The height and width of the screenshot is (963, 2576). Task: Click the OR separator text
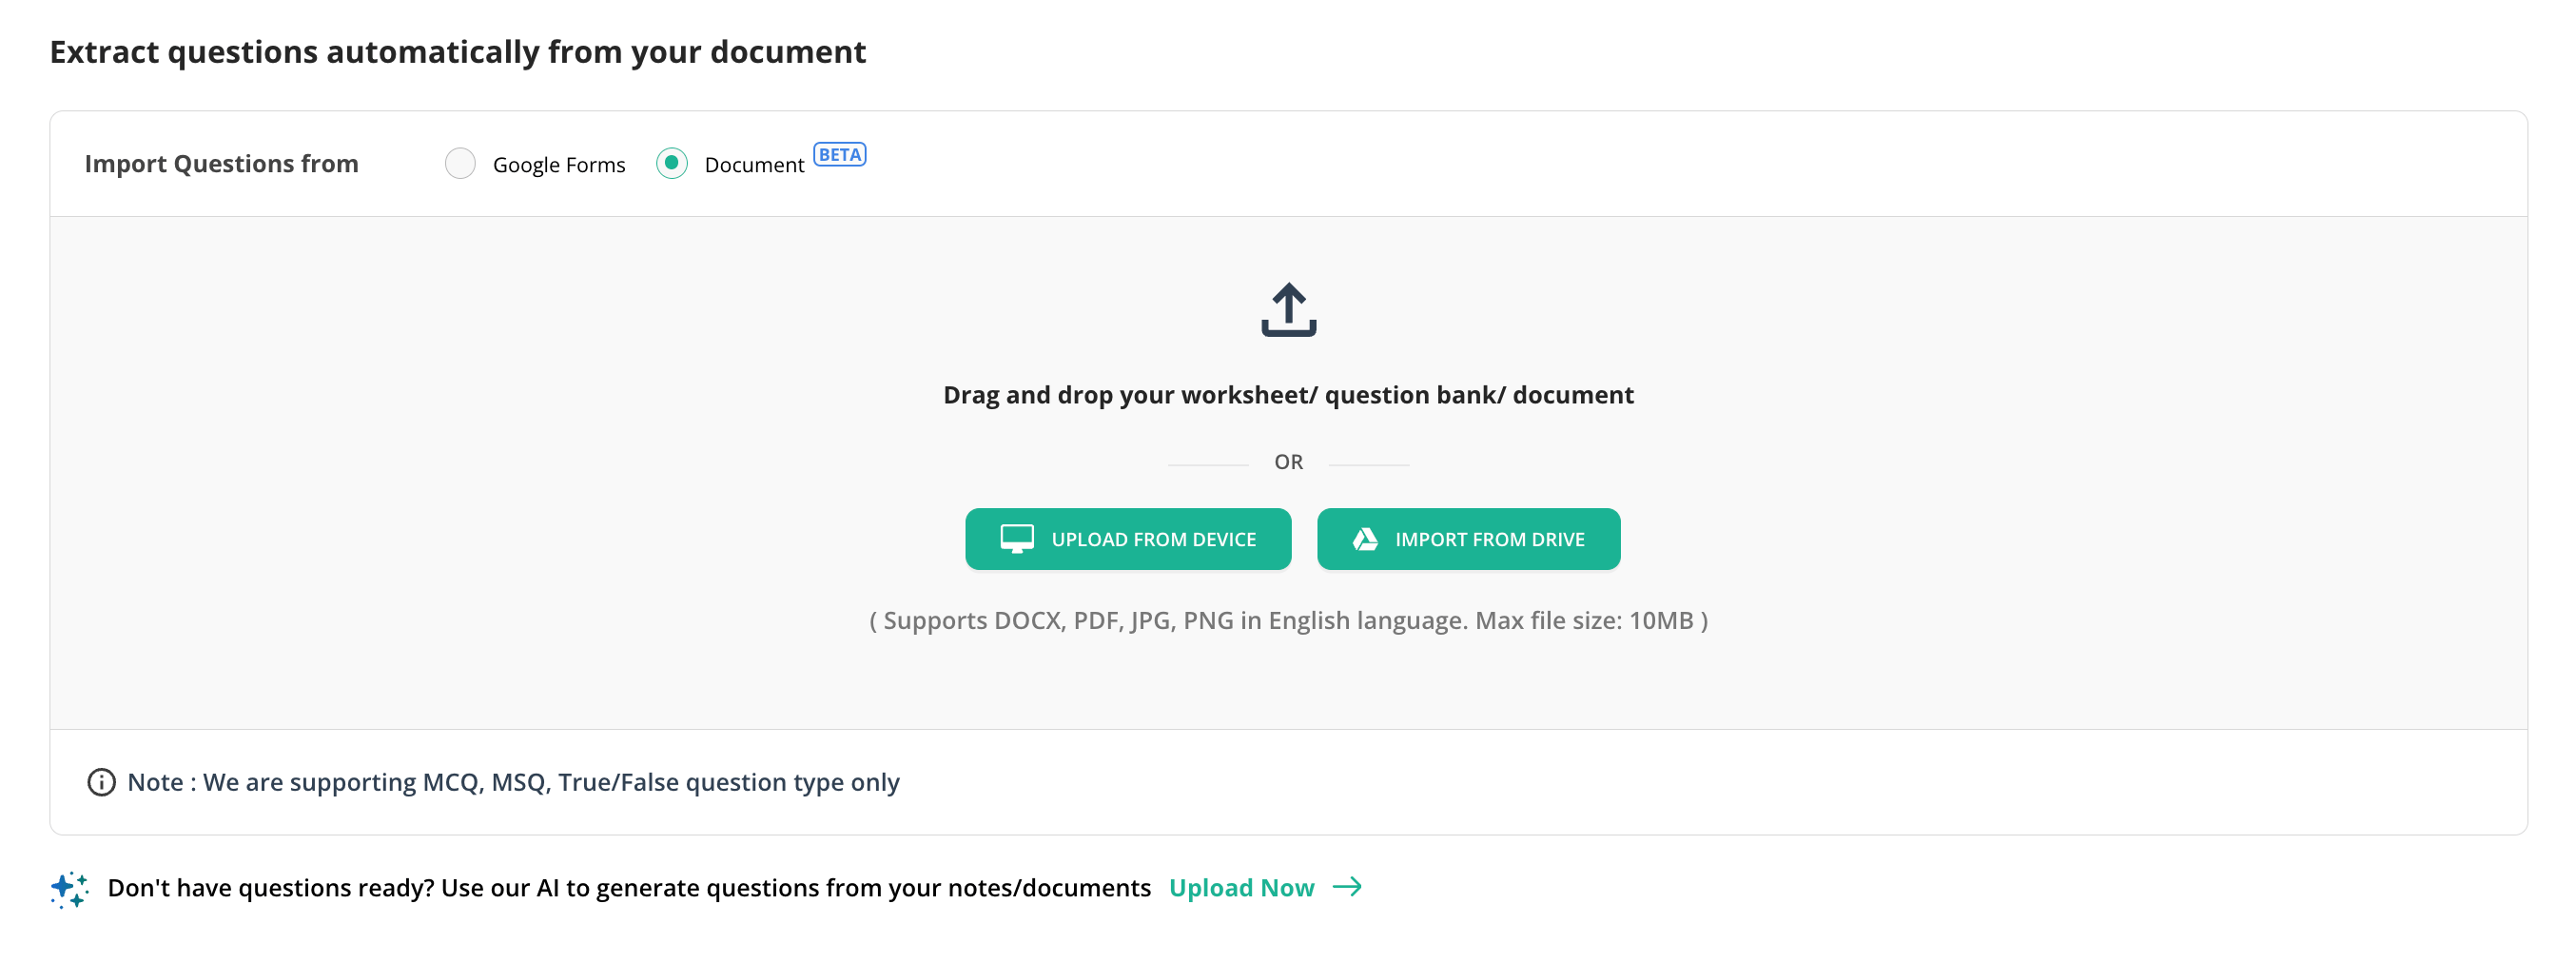click(x=1288, y=462)
